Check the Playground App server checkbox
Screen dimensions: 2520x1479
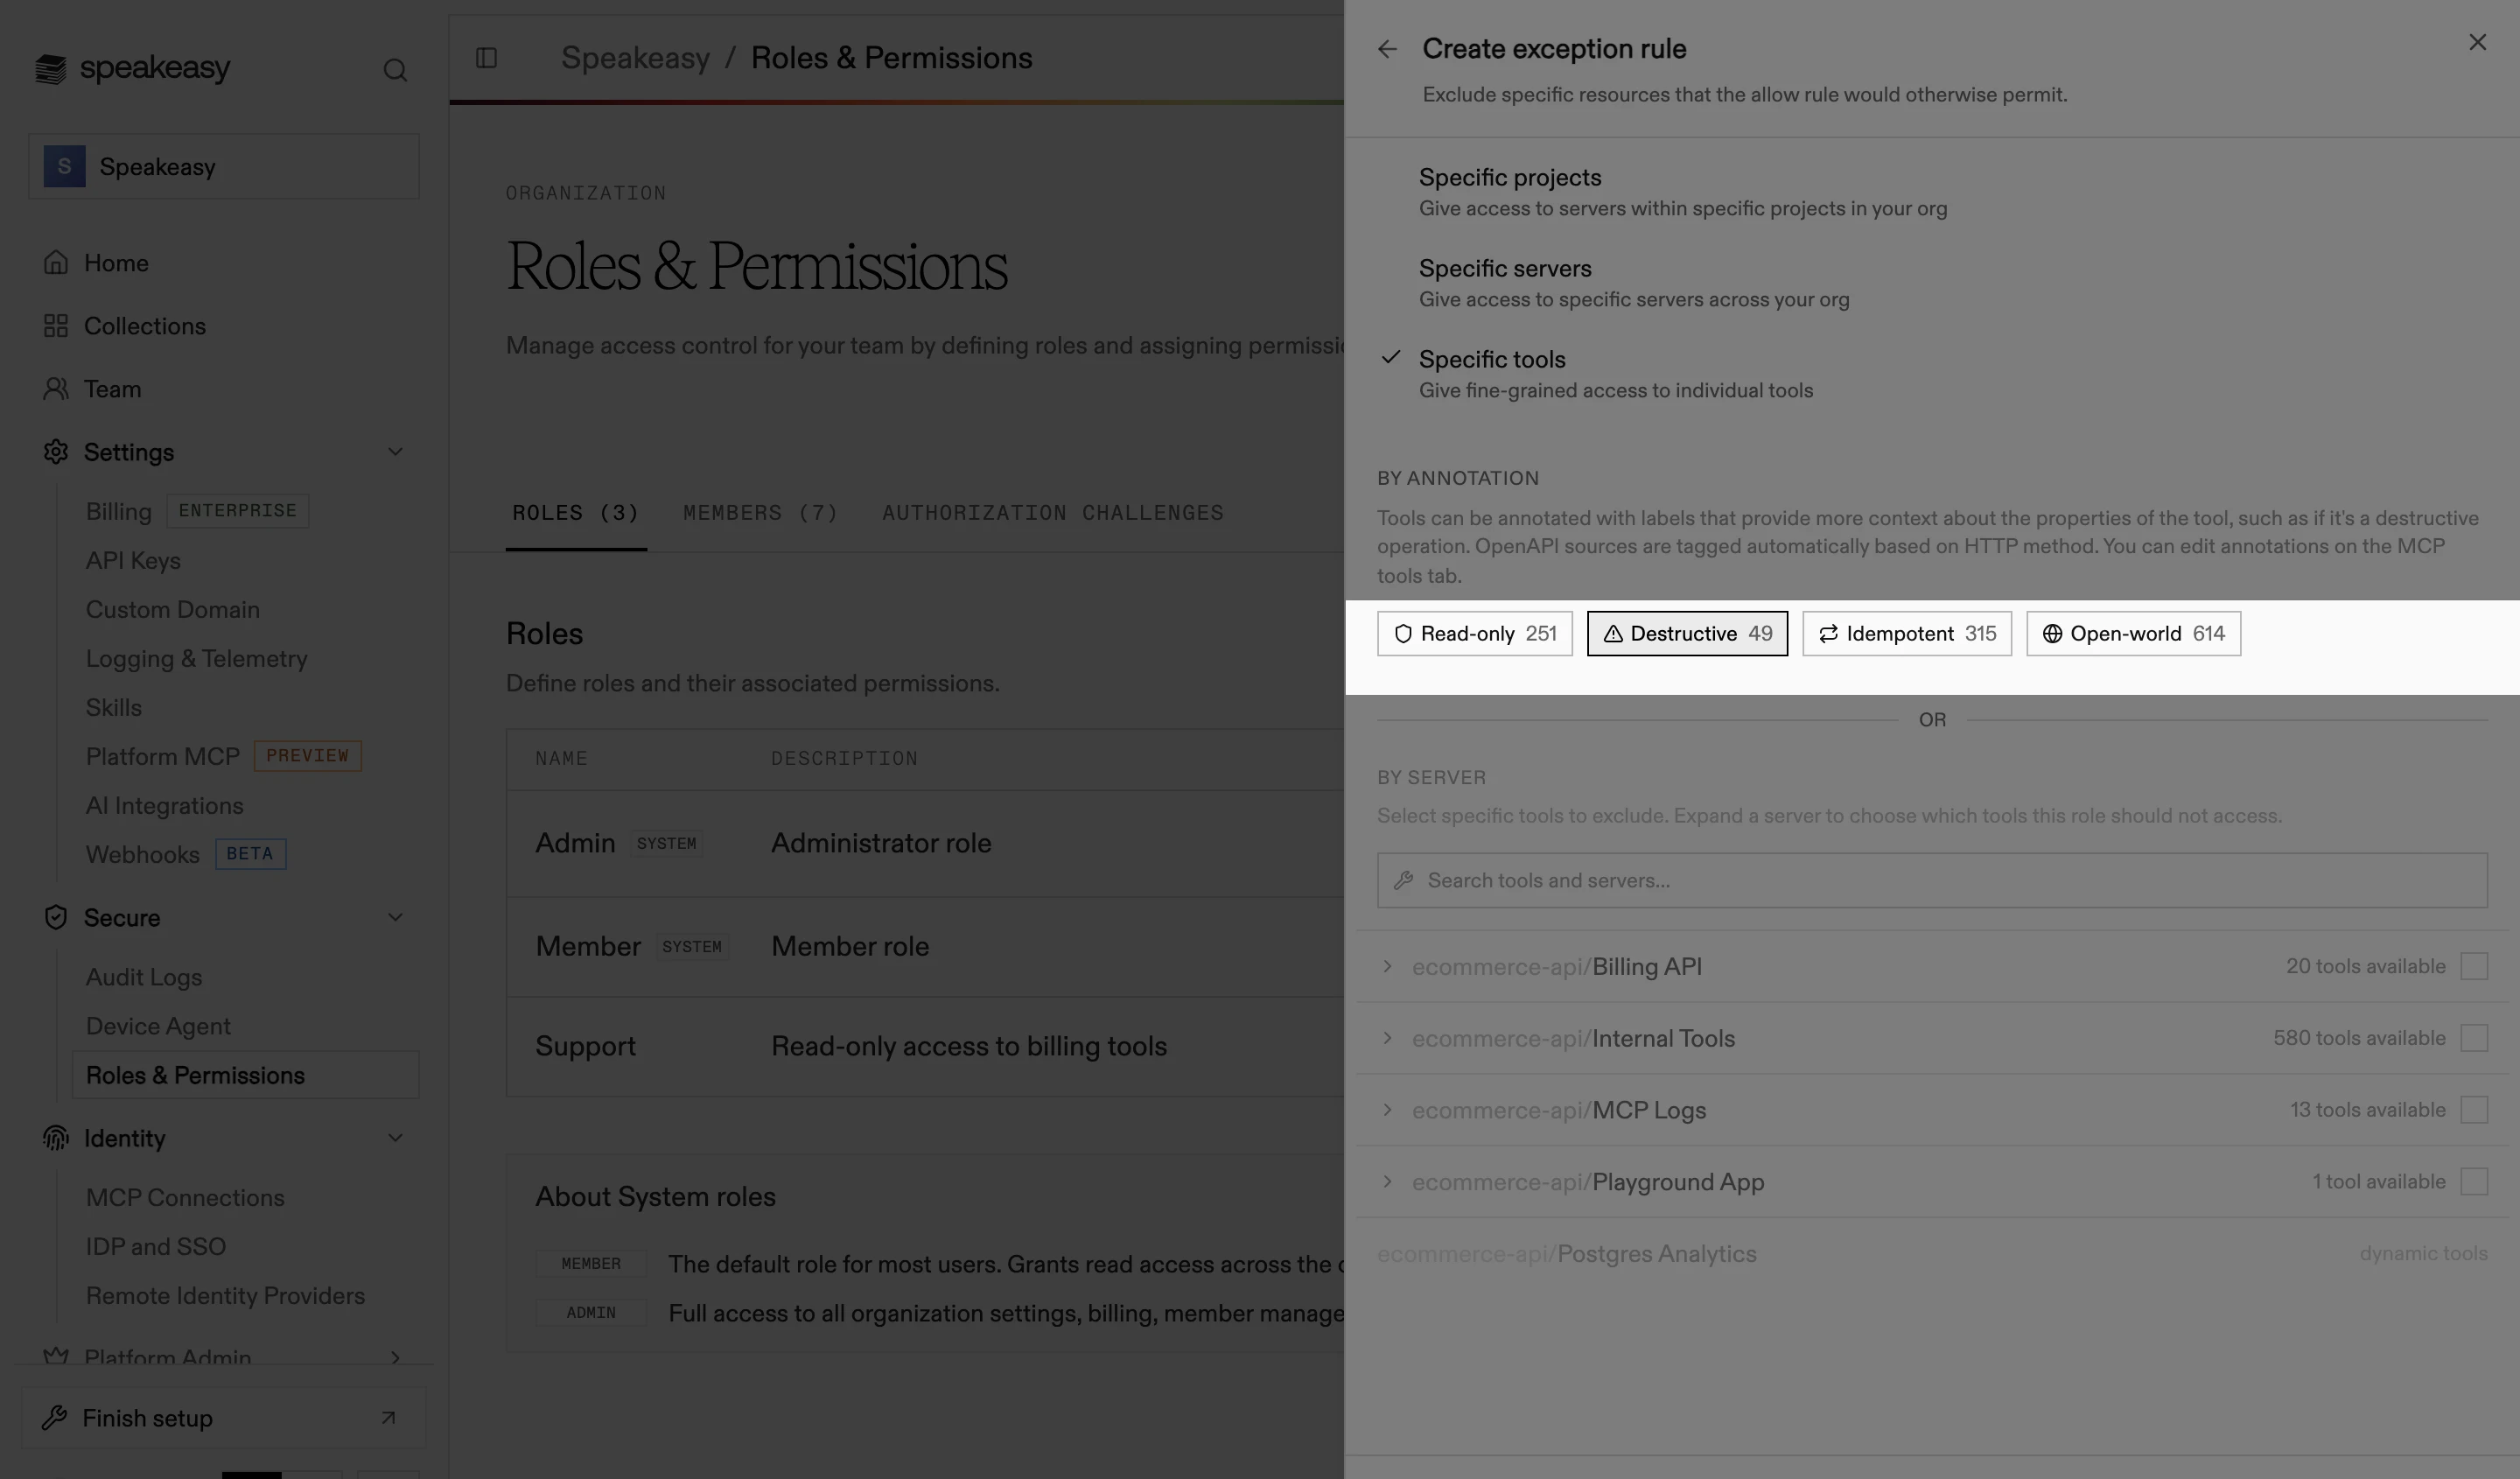pyautogui.click(x=2474, y=1181)
